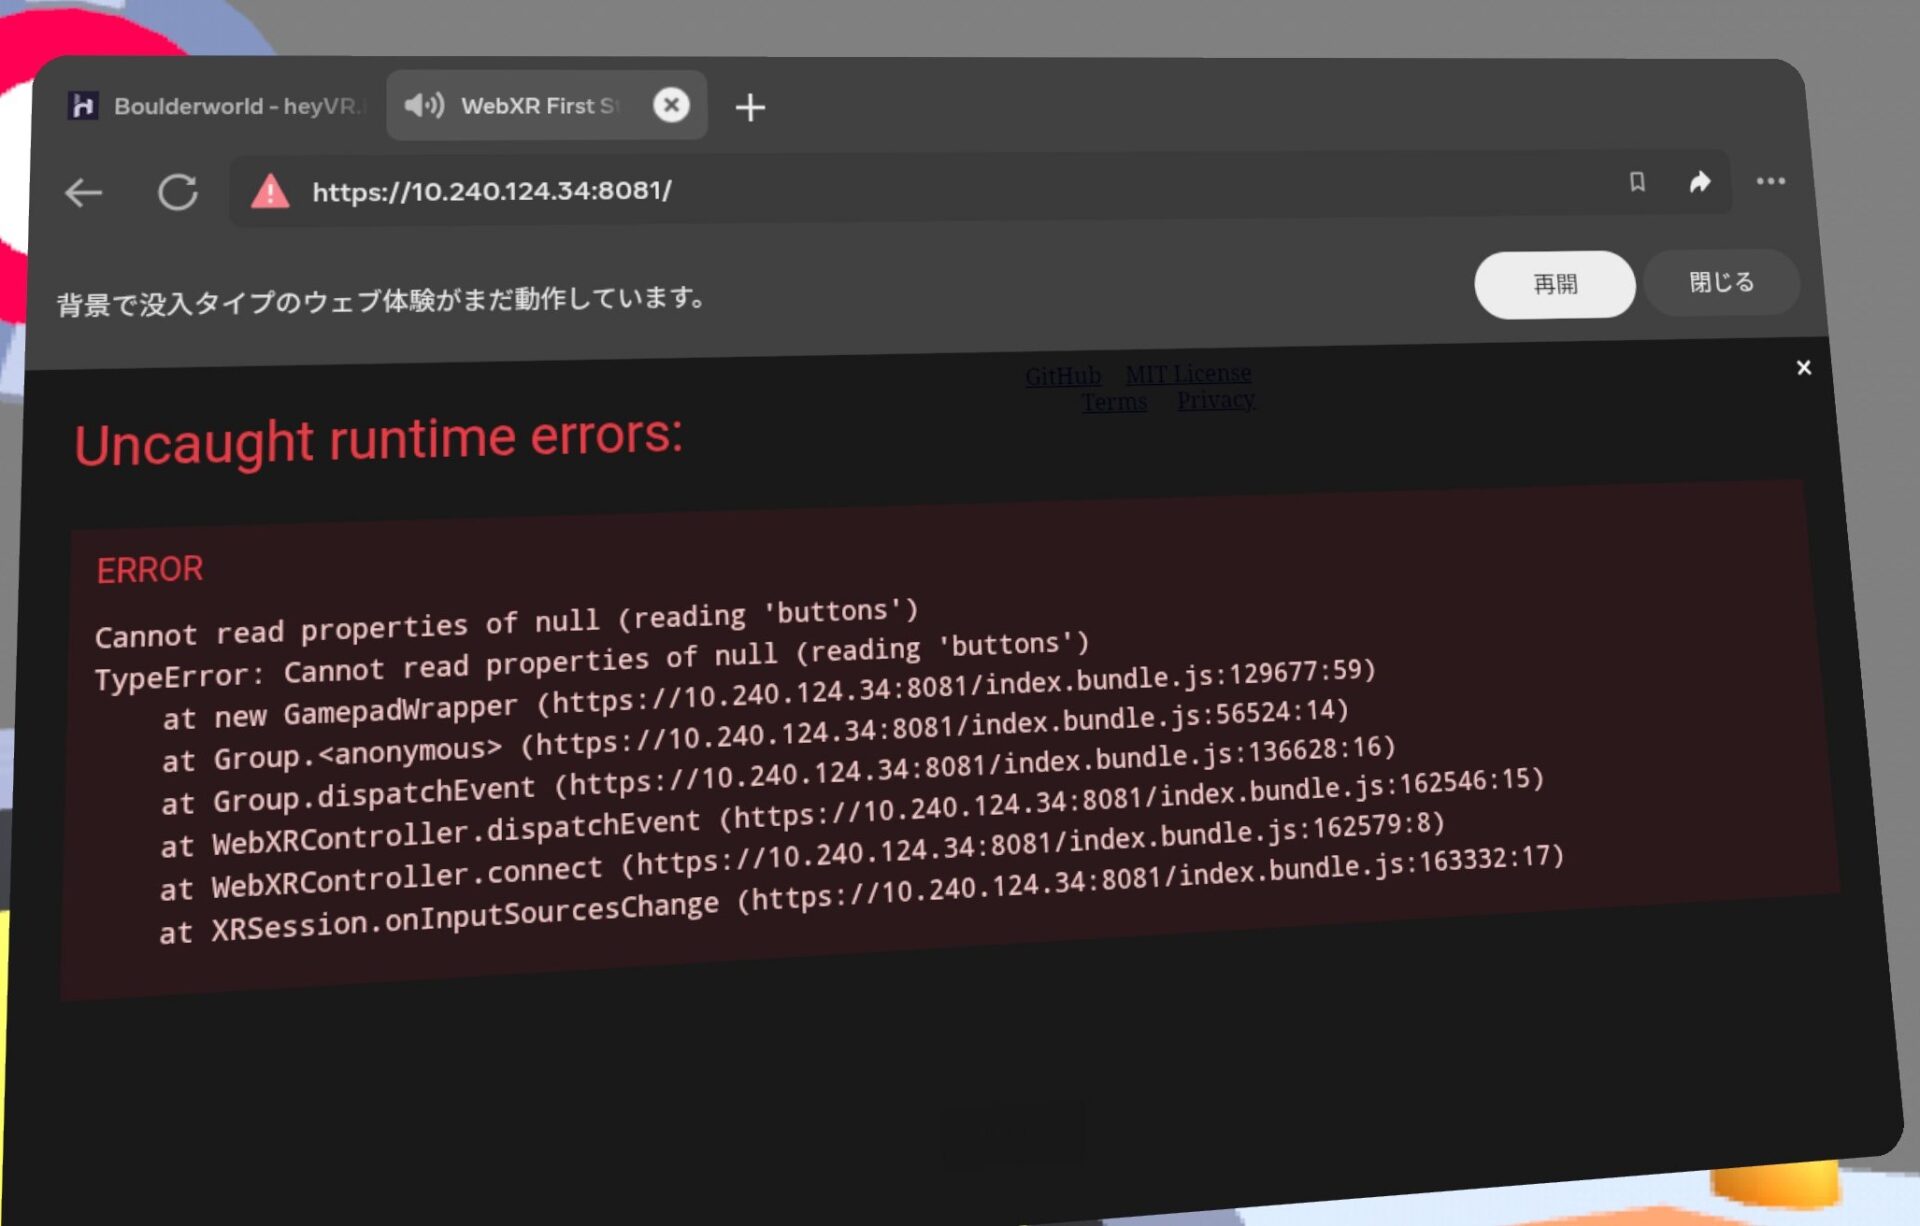Viewport: 1920px width, 1226px height.
Task: Click the heyVR favicon on Boulderworld tab
Action: [x=84, y=104]
